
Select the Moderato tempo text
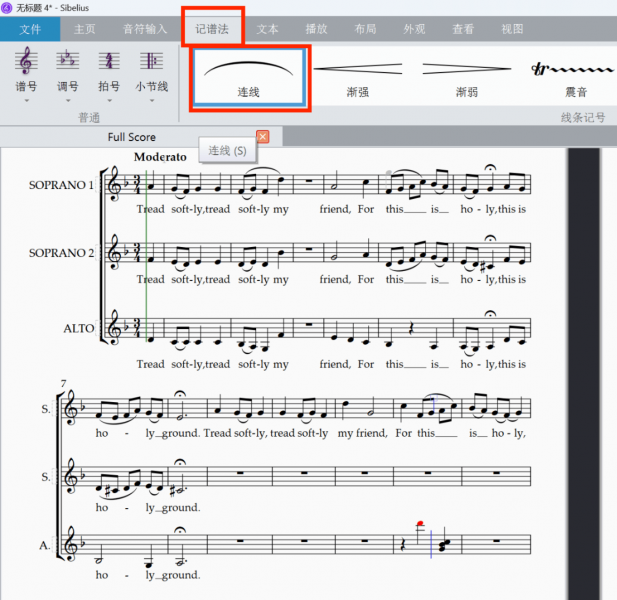tap(160, 157)
